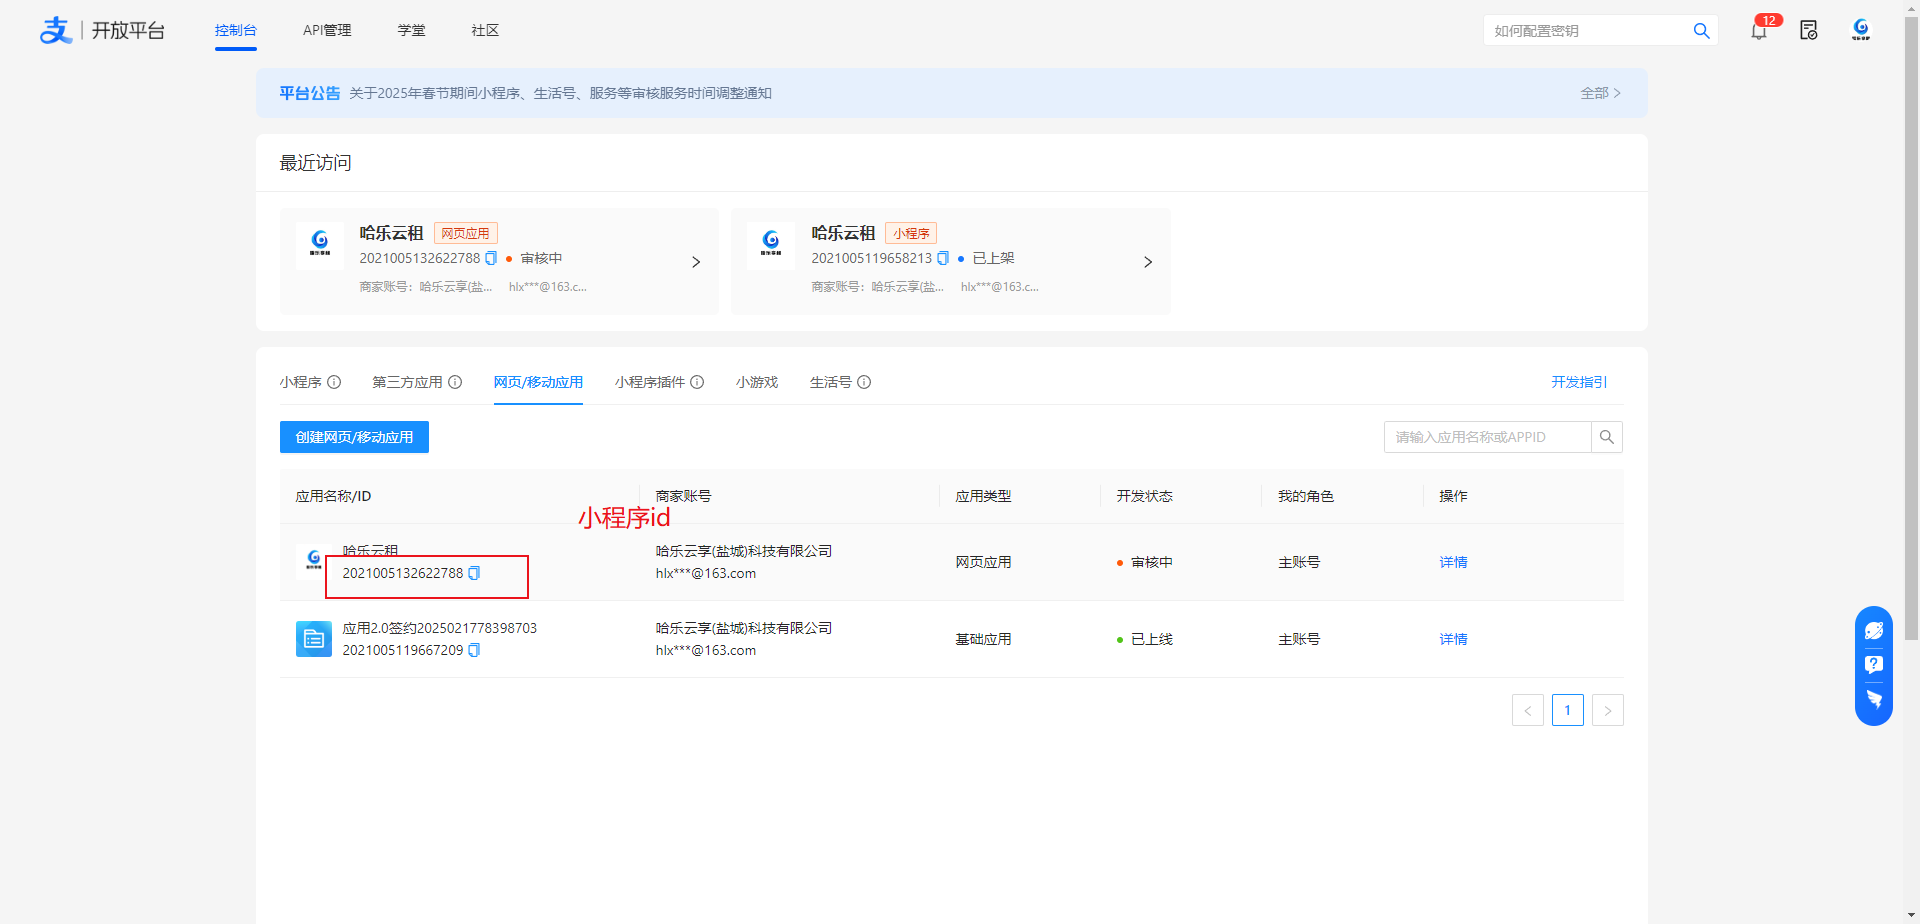Open the account avatar in top right
The width and height of the screenshot is (1920, 924).
[x=1861, y=30]
